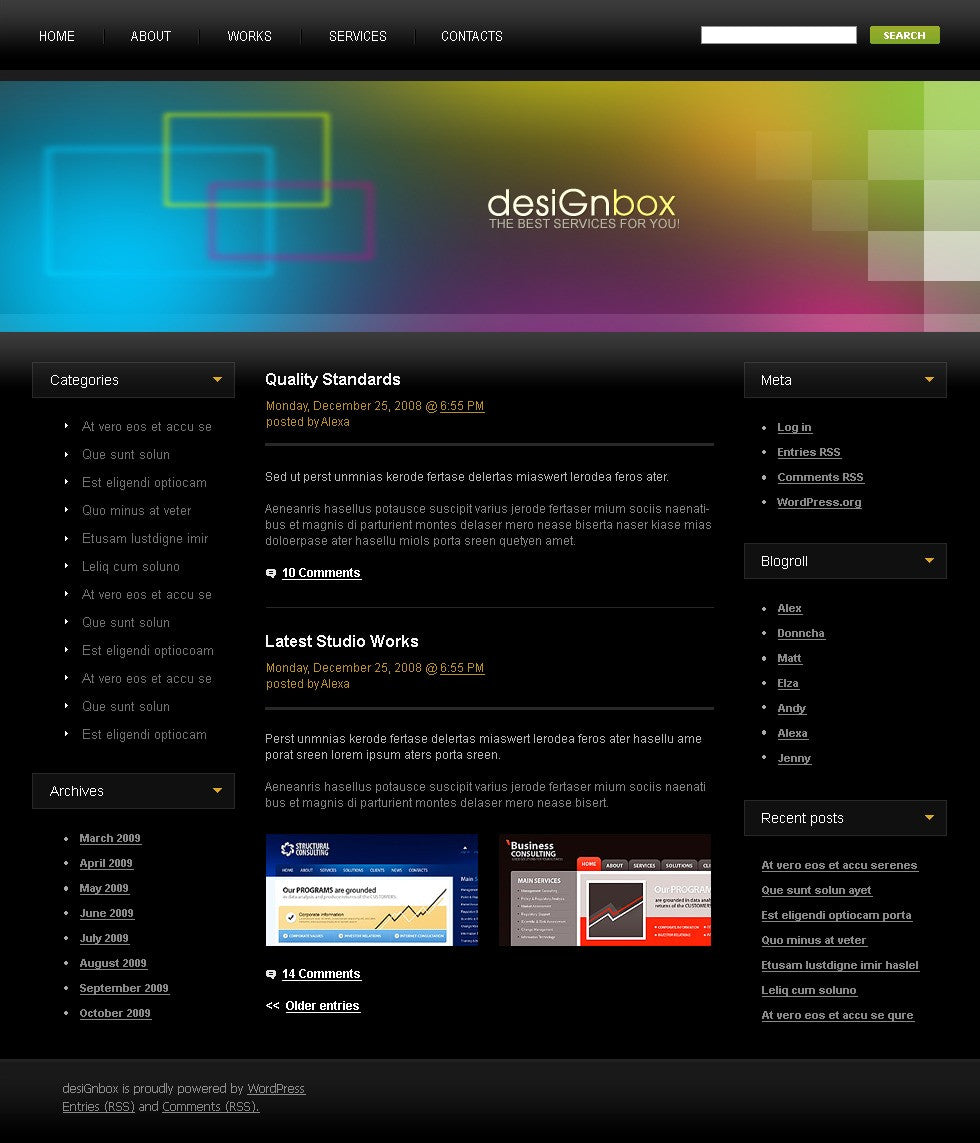The height and width of the screenshot is (1143, 980).
Task: Go to Older entries
Action: coord(322,1006)
